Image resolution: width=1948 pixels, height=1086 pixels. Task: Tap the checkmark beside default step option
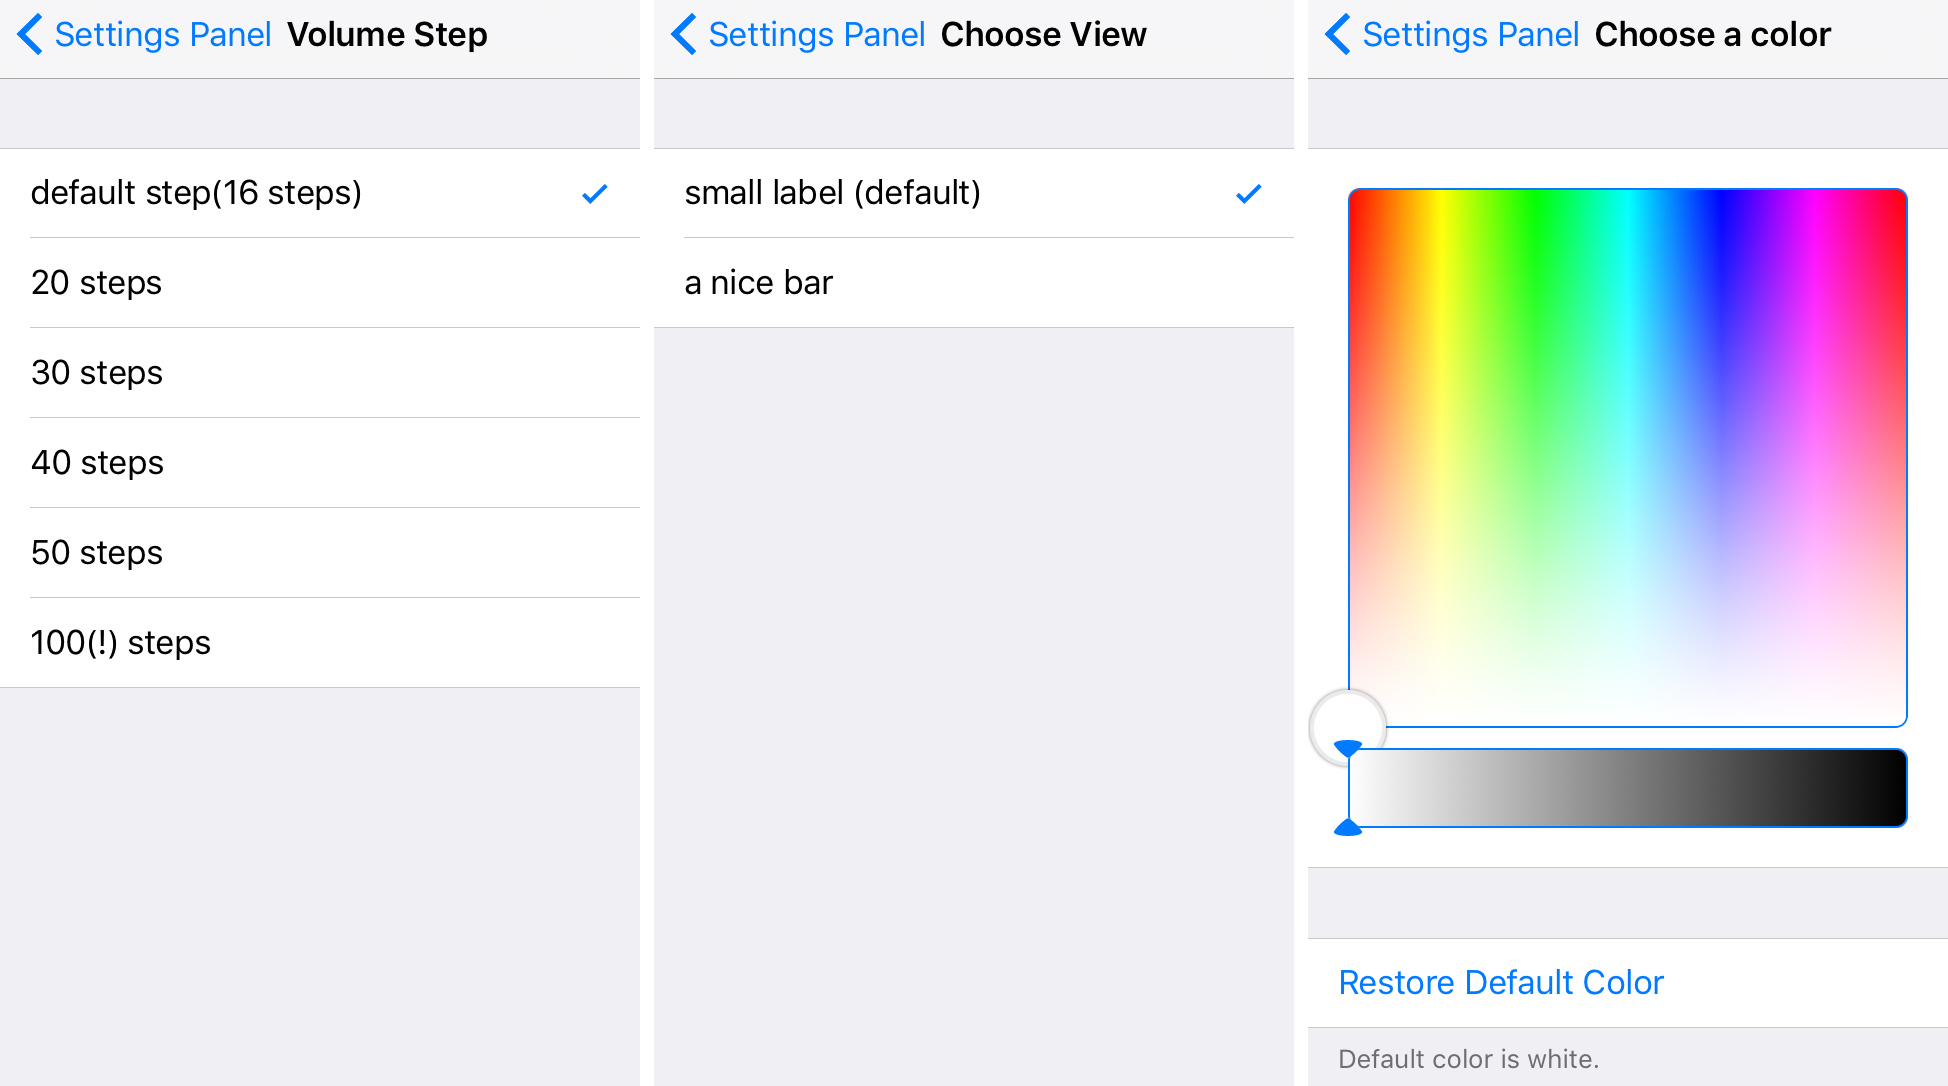[x=594, y=193]
